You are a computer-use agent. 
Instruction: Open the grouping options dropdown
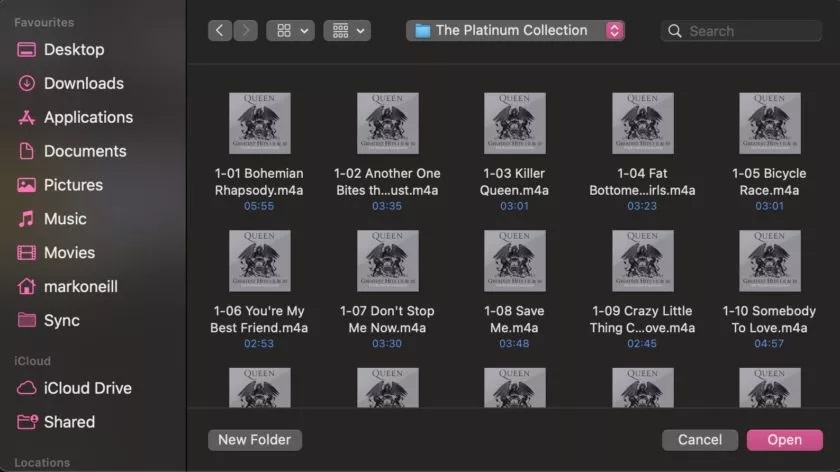(x=347, y=31)
